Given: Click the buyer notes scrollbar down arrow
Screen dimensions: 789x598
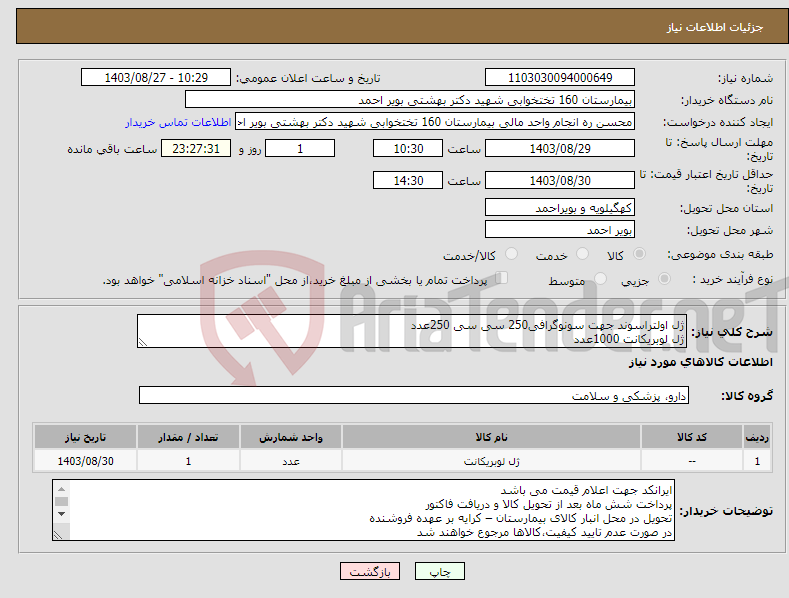Looking at the screenshot, I should [61, 514].
